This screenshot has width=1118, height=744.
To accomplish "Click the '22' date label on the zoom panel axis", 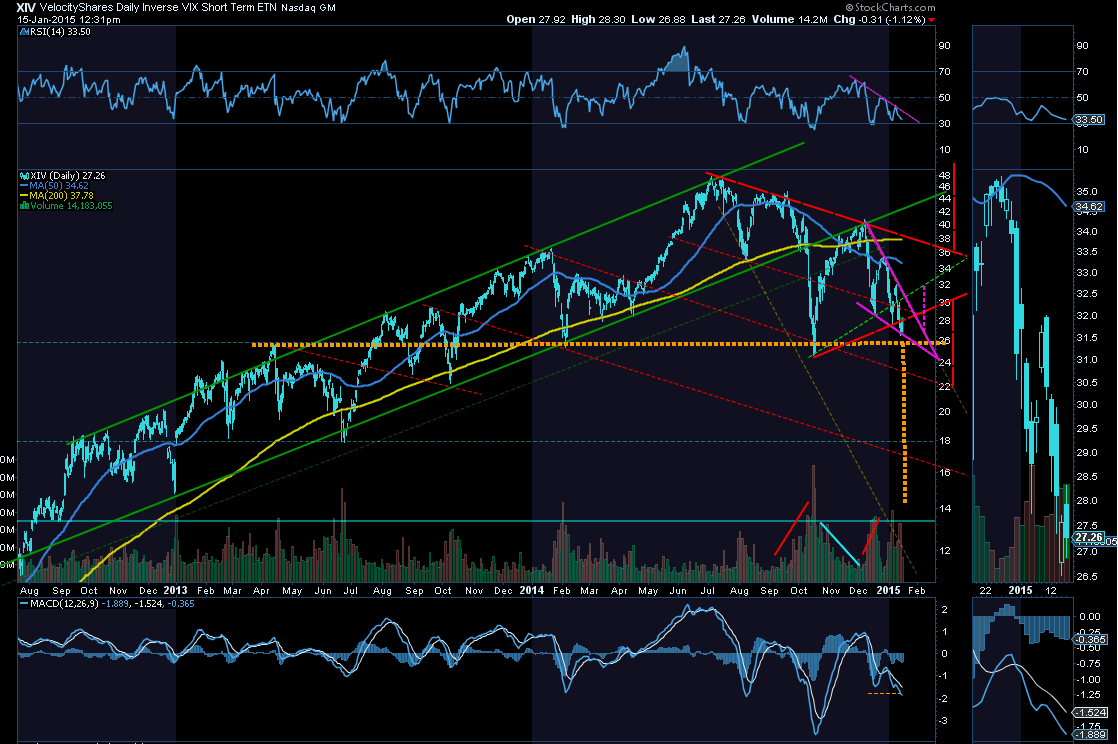I will (x=985, y=590).
